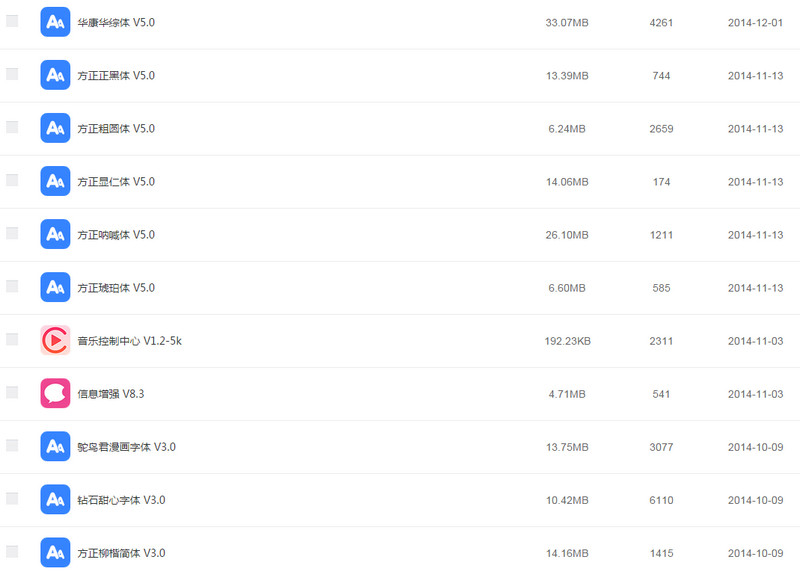Click the font icon beside 方正柳楷简体
The height and width of the screenshot is (572, 800).
coord(55,552)
